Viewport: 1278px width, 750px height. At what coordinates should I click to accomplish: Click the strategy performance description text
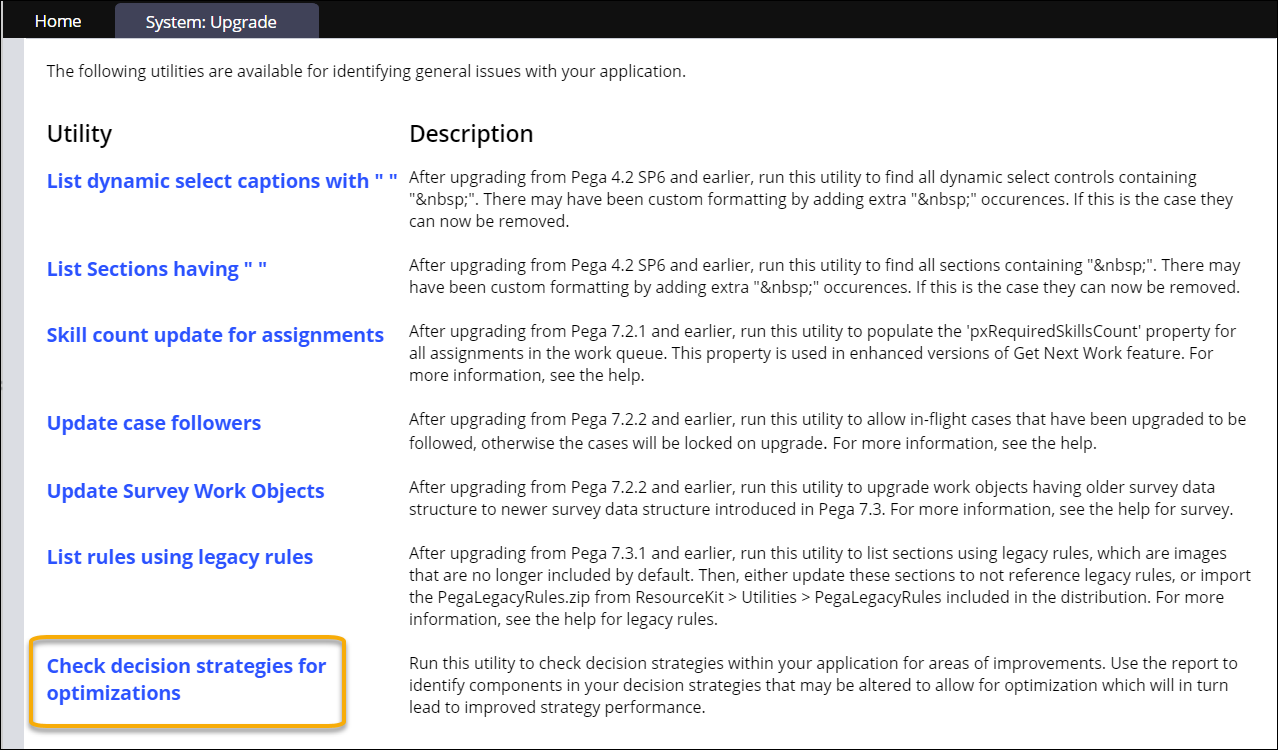point(820,685)
